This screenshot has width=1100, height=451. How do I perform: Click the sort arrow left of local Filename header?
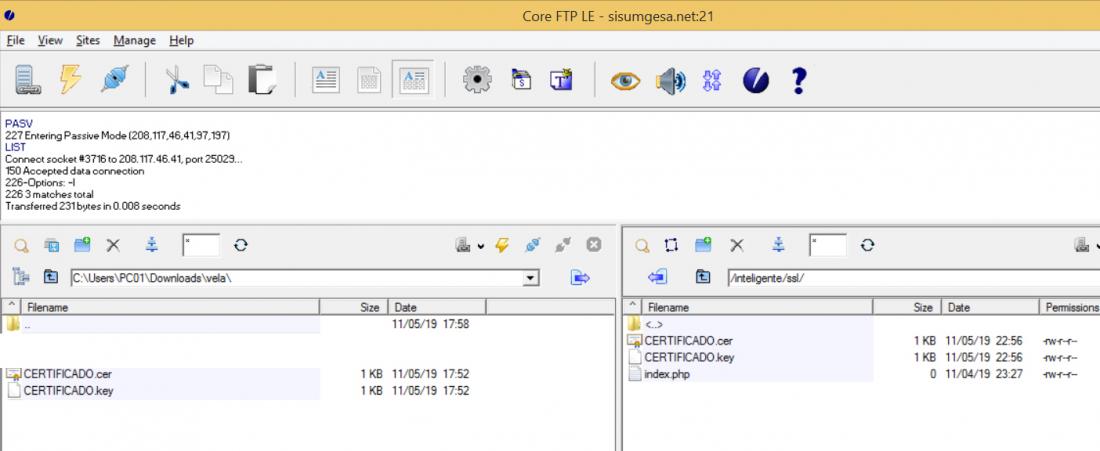[10, 307]
